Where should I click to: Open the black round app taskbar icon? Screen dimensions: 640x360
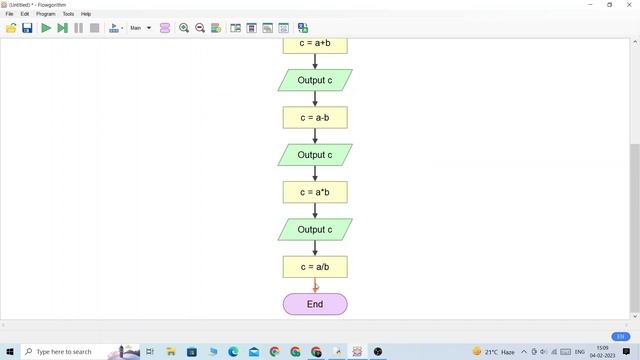click(378, 351)
